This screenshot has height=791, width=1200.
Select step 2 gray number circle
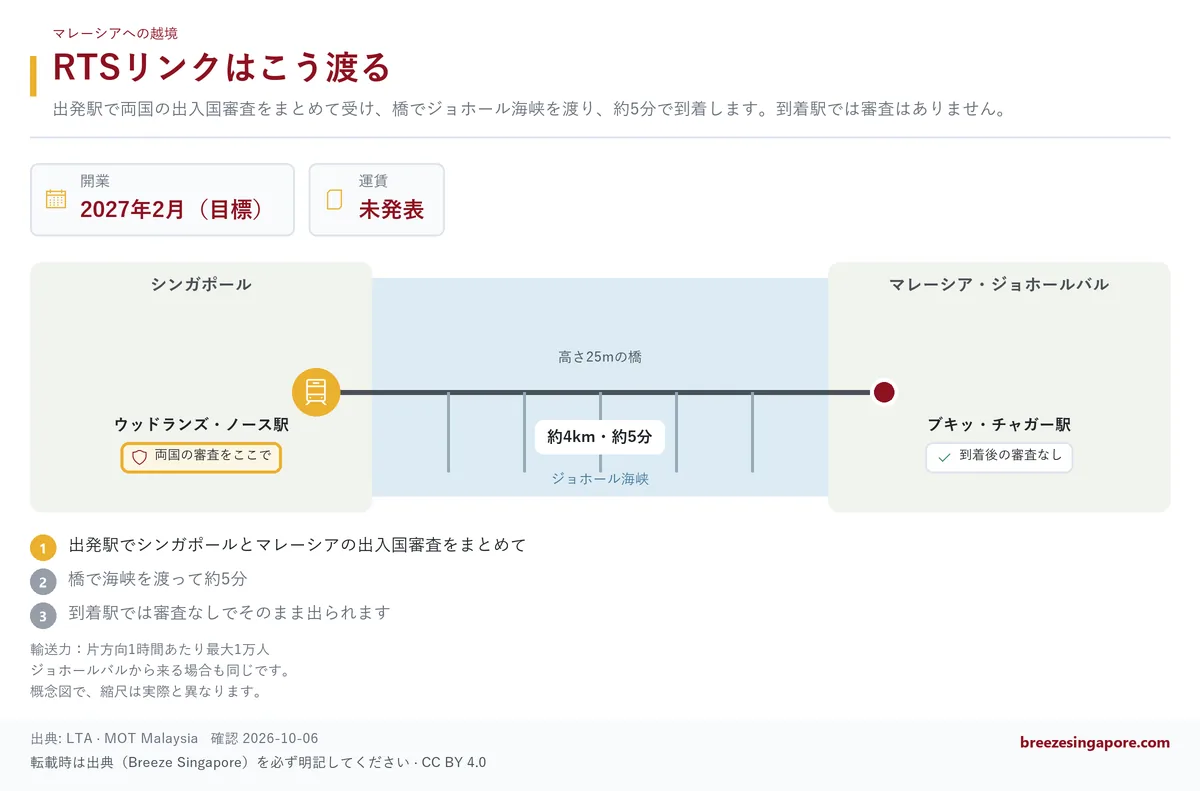click(43, 582)
